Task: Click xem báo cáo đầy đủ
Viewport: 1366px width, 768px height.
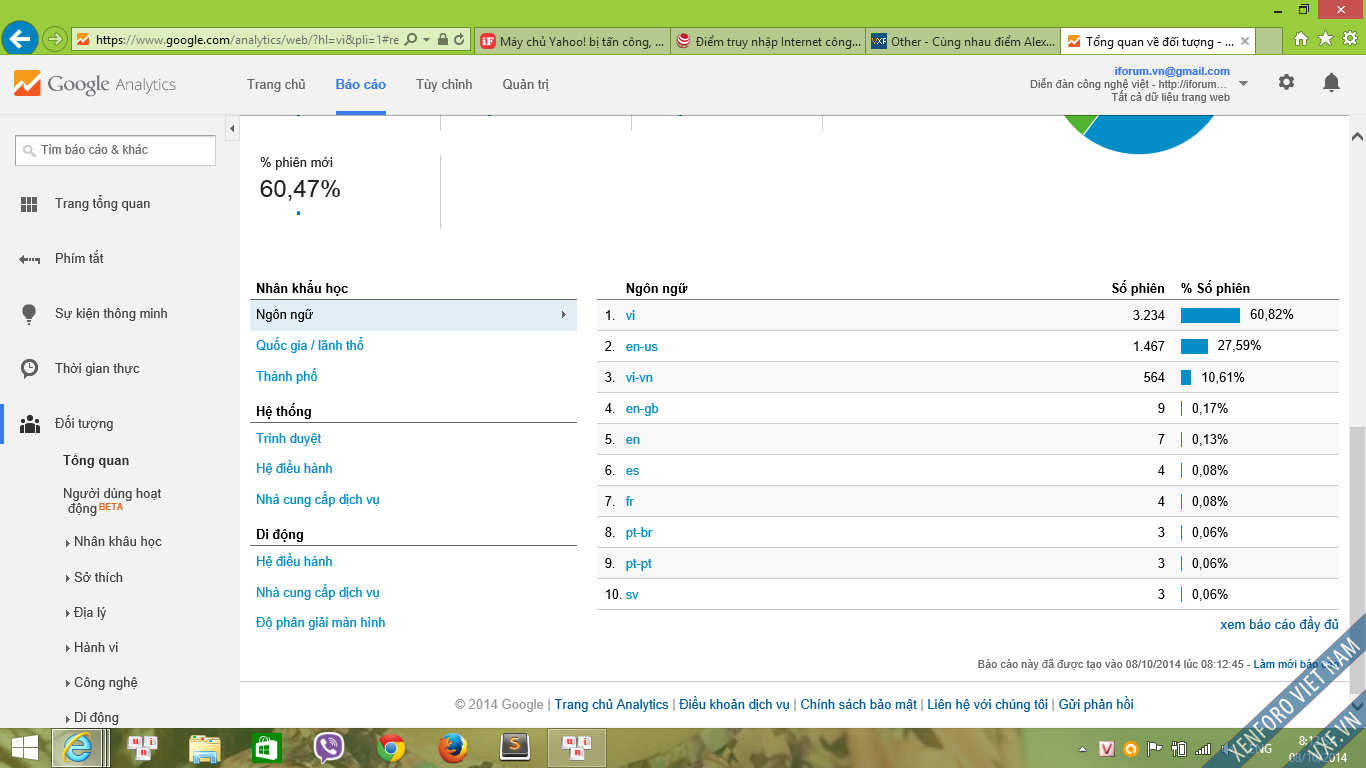Action: click(1279, 625)
